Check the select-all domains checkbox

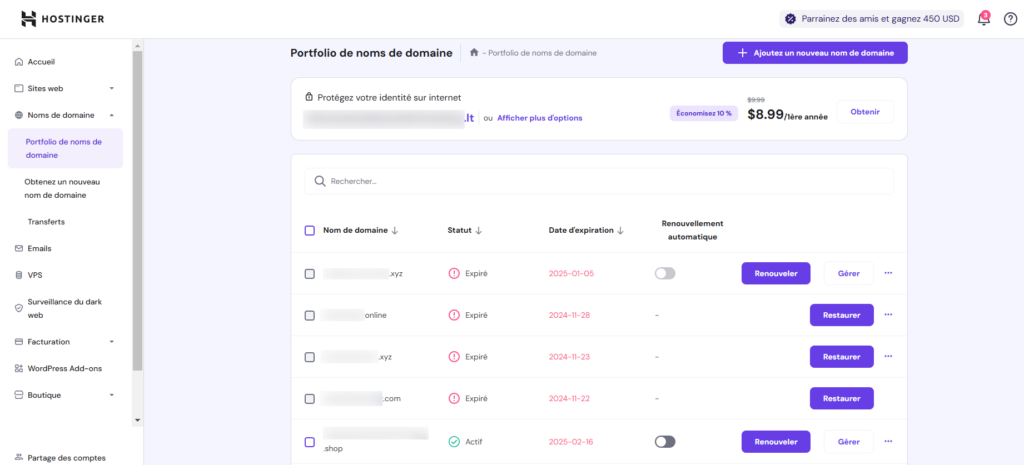(309, 231)
